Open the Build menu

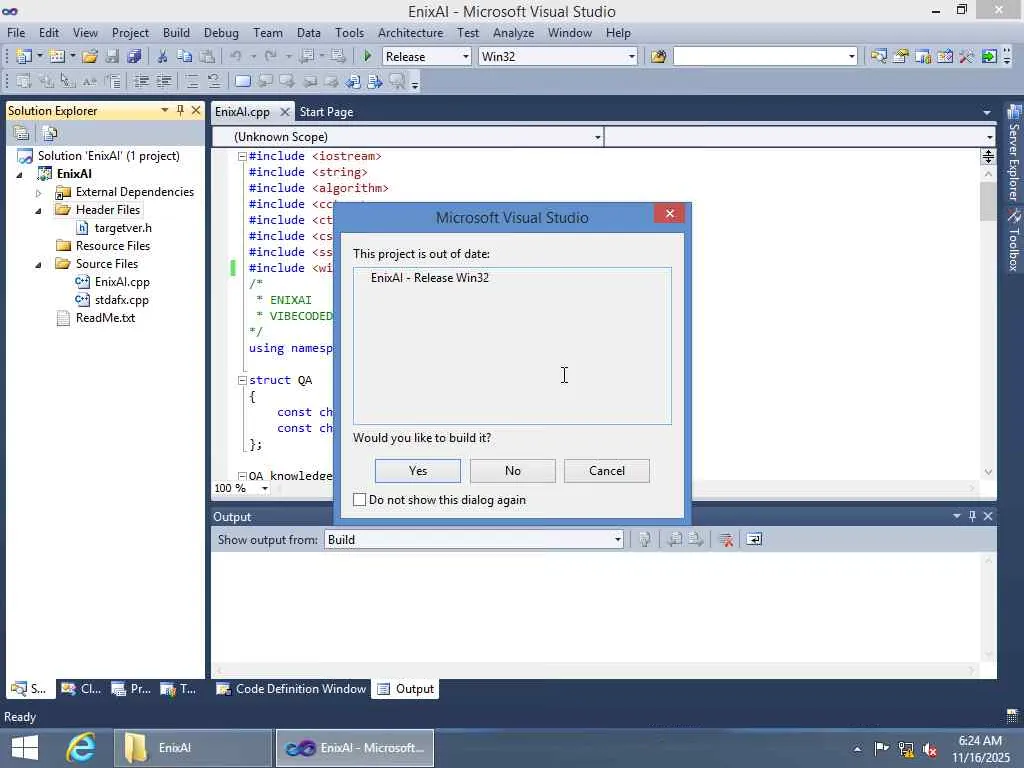[x=176, y=33]
